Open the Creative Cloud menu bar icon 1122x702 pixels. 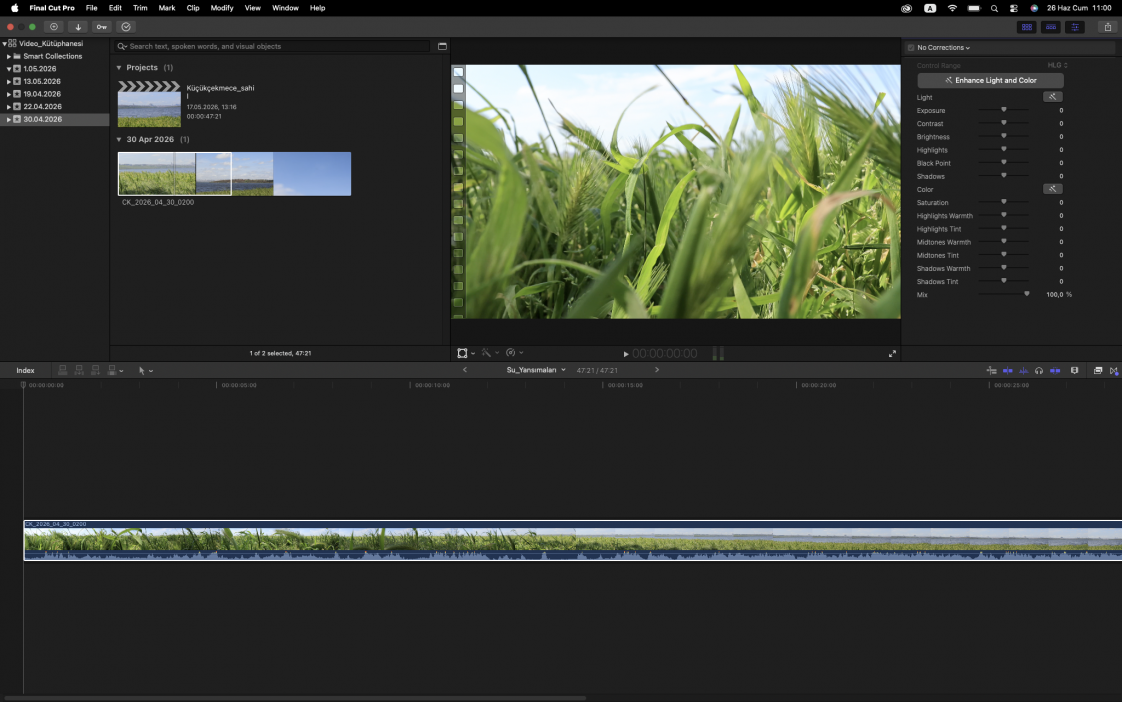907,8
